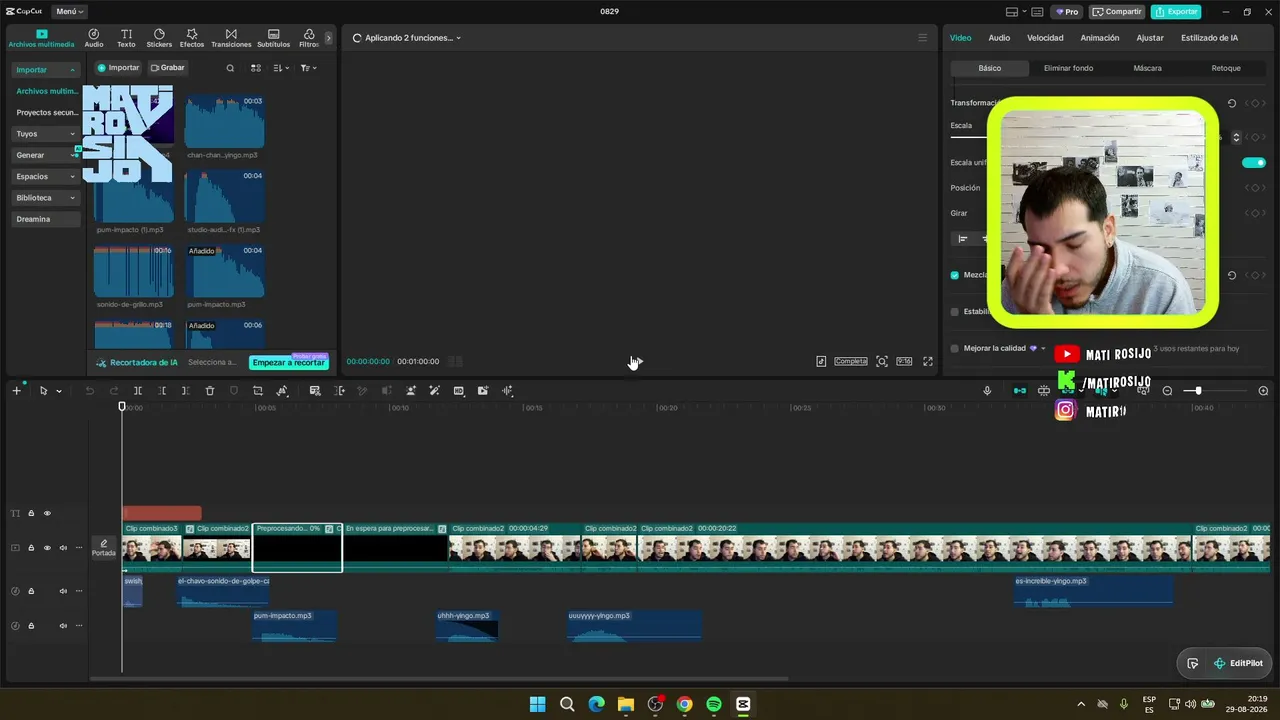Zoom in the timeline
The image size is (1280, 720).
(1263, 391)
